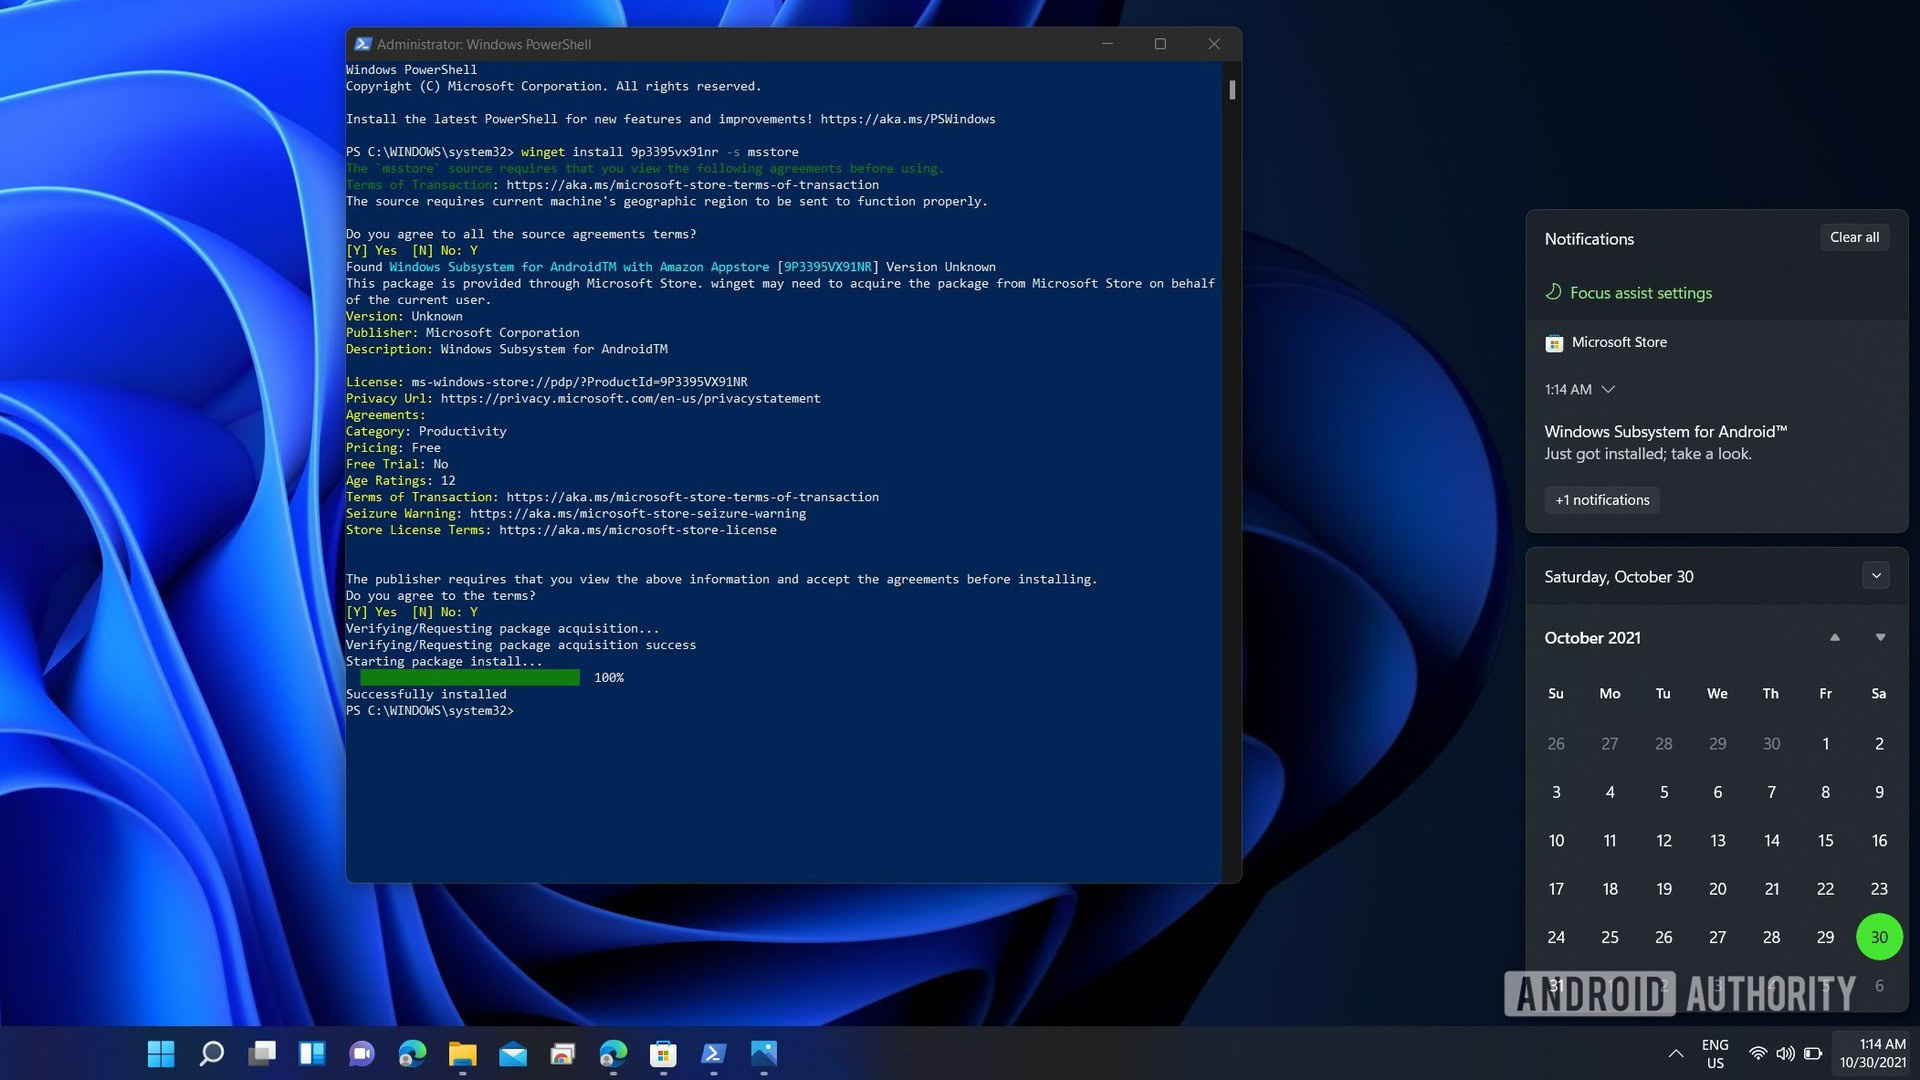This screenshot has width=1920, height=1080.
Task: Click the October 2021 month header
Action: coord(1592,638)
